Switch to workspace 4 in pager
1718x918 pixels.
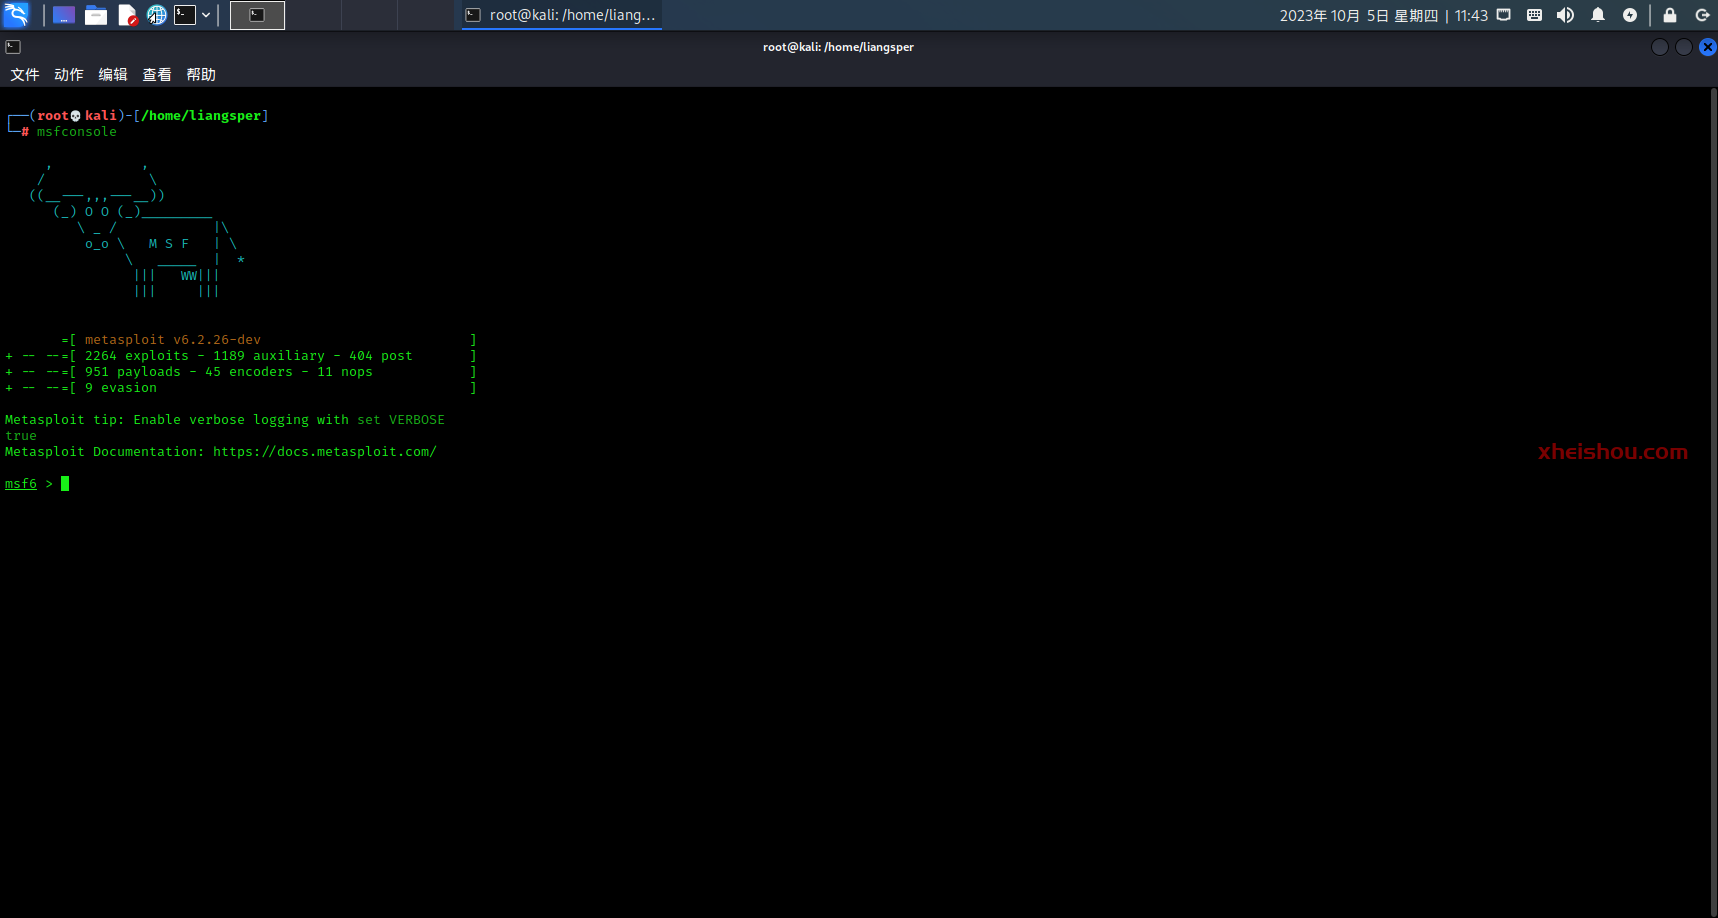pos(425,15)
